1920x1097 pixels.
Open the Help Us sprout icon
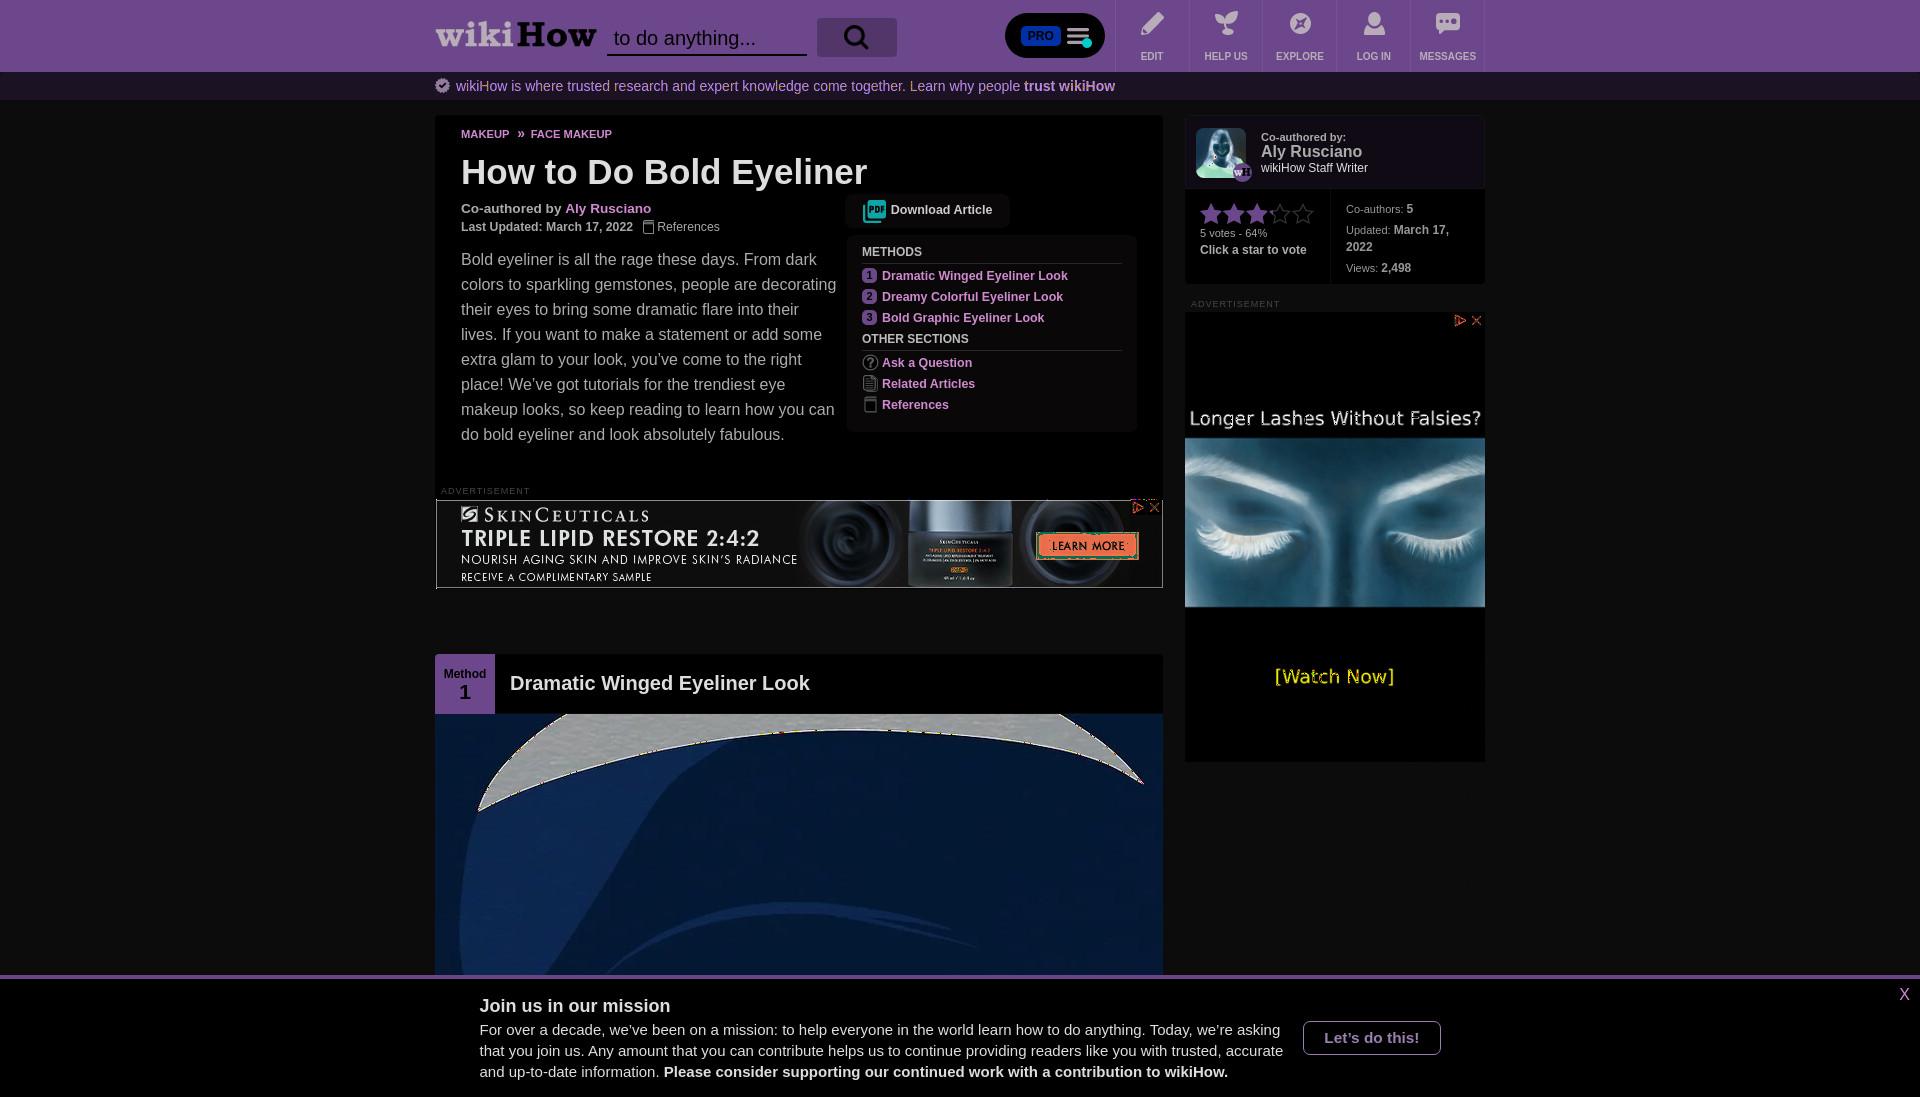point(1226,24)
